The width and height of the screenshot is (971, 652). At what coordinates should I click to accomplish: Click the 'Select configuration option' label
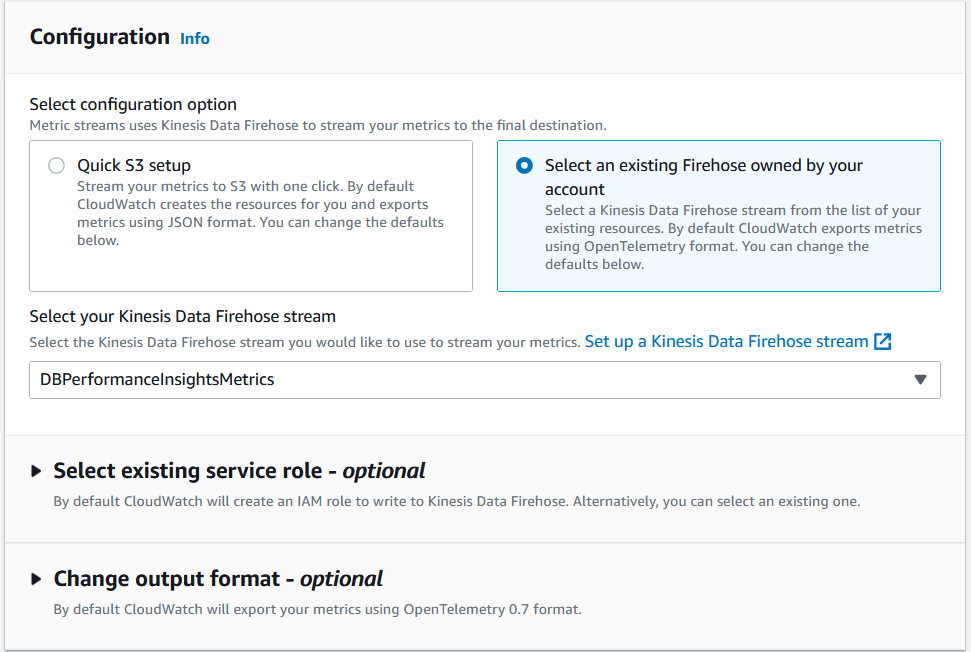coord(133,104)
